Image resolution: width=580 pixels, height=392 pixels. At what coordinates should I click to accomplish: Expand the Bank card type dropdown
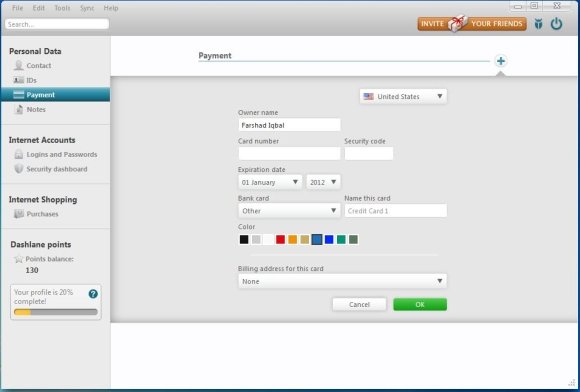[x=289, y=211]
